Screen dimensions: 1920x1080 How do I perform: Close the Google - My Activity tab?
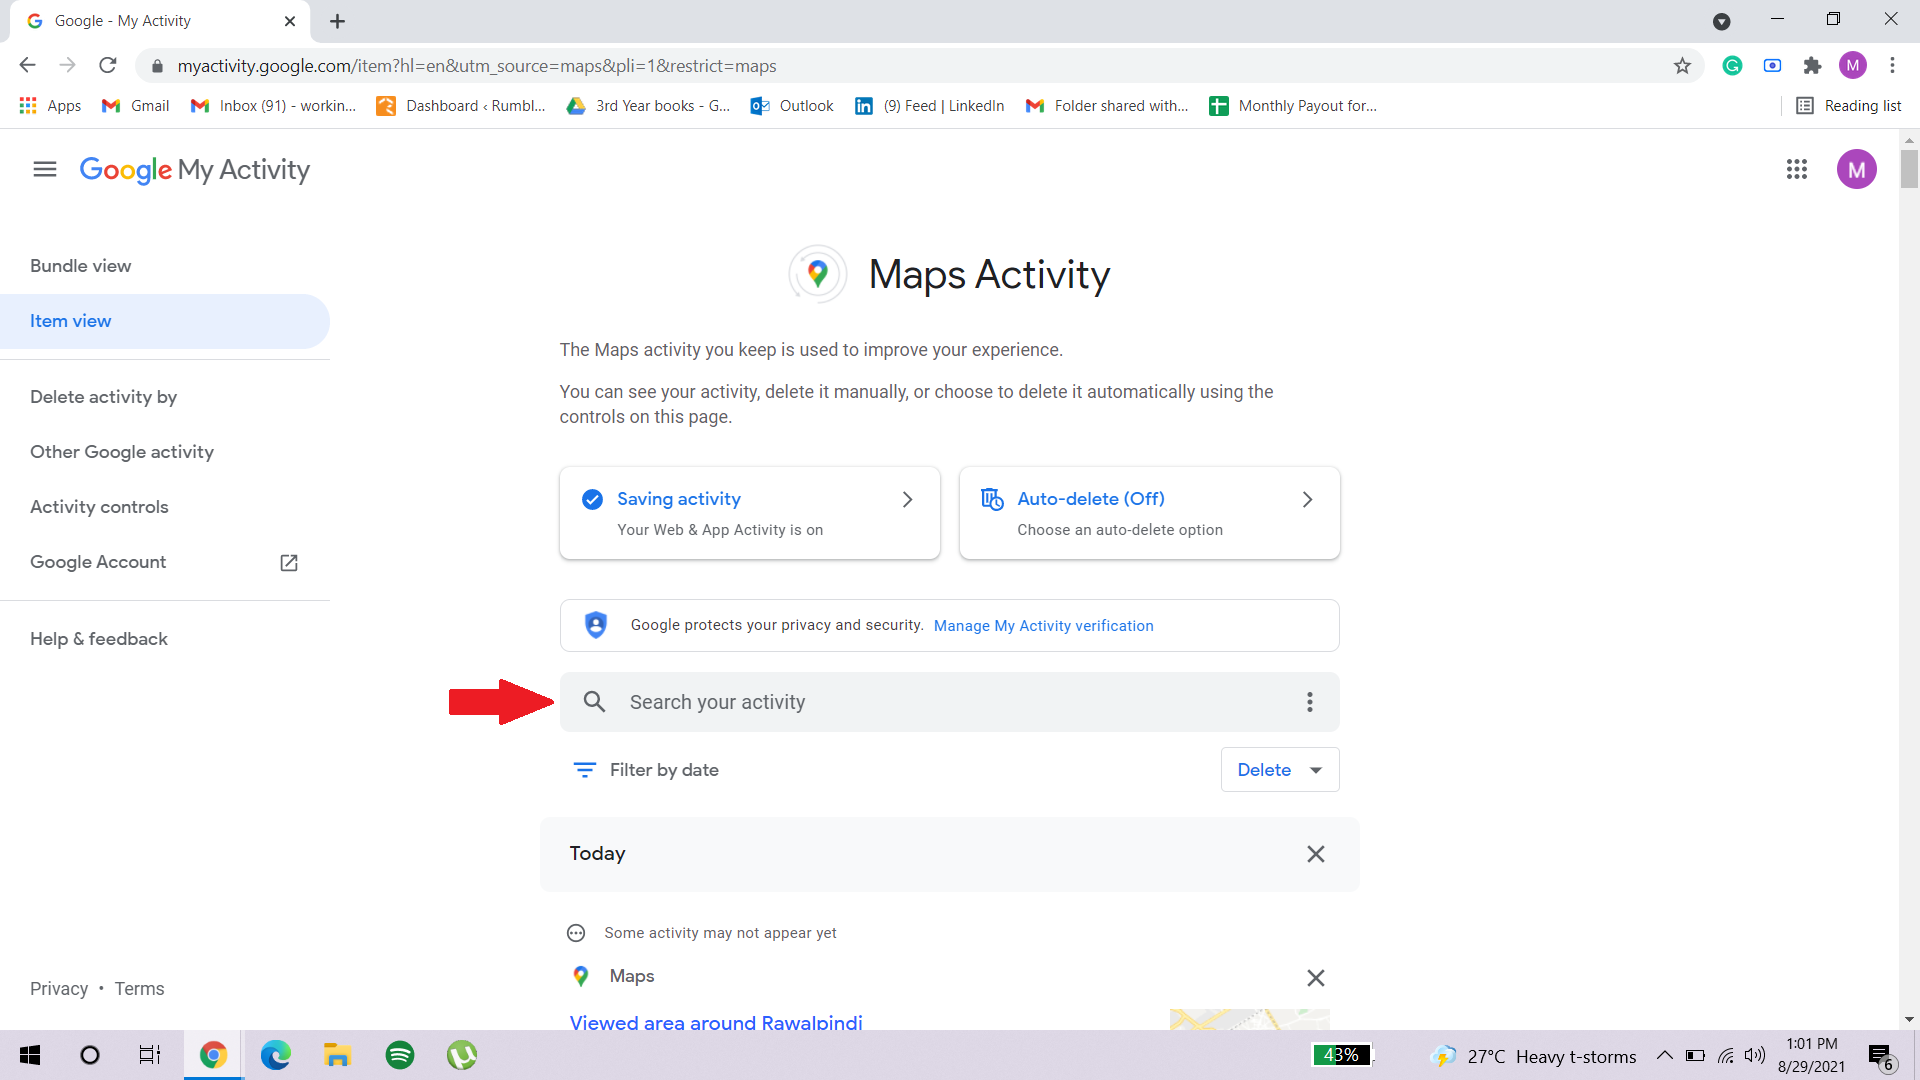point(290,21)
